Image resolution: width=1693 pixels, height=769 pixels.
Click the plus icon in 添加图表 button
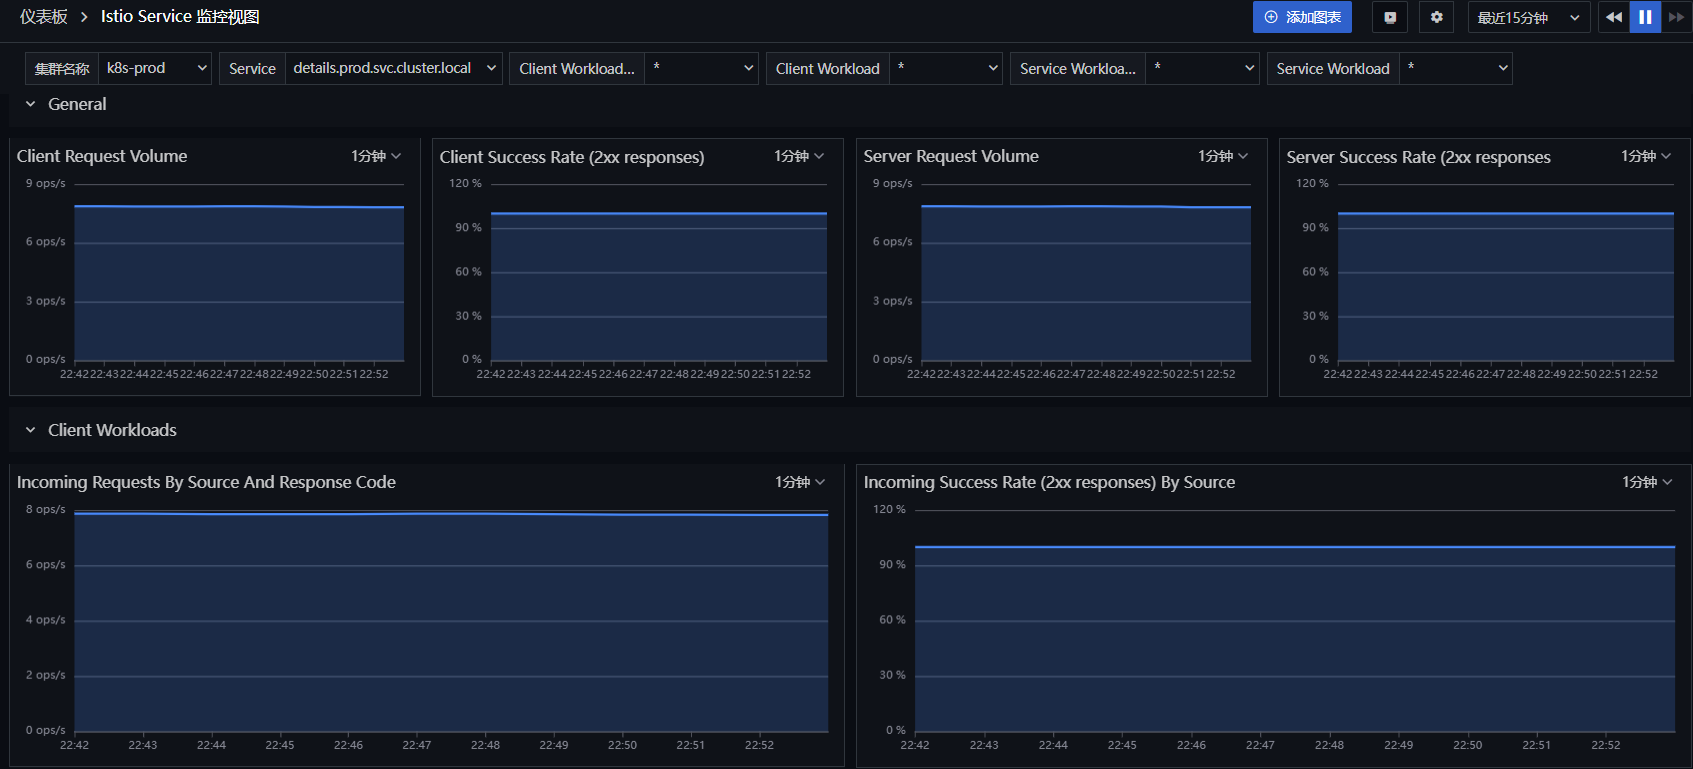(x=1271, y=17)
